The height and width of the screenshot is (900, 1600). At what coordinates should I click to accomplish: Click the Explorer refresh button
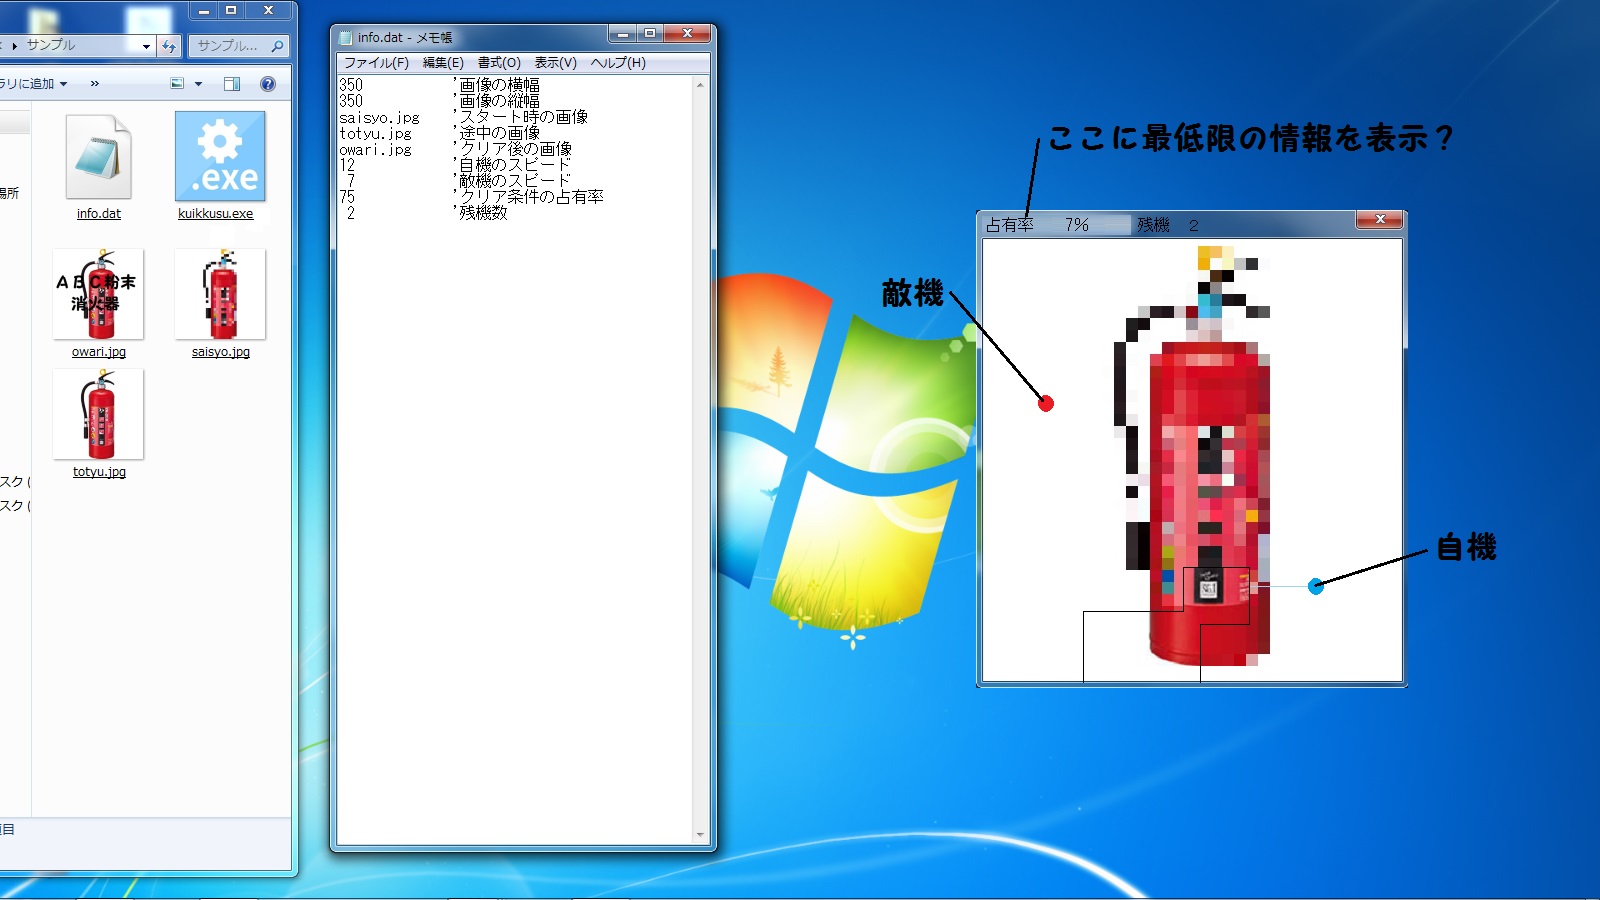click(169, 46)
